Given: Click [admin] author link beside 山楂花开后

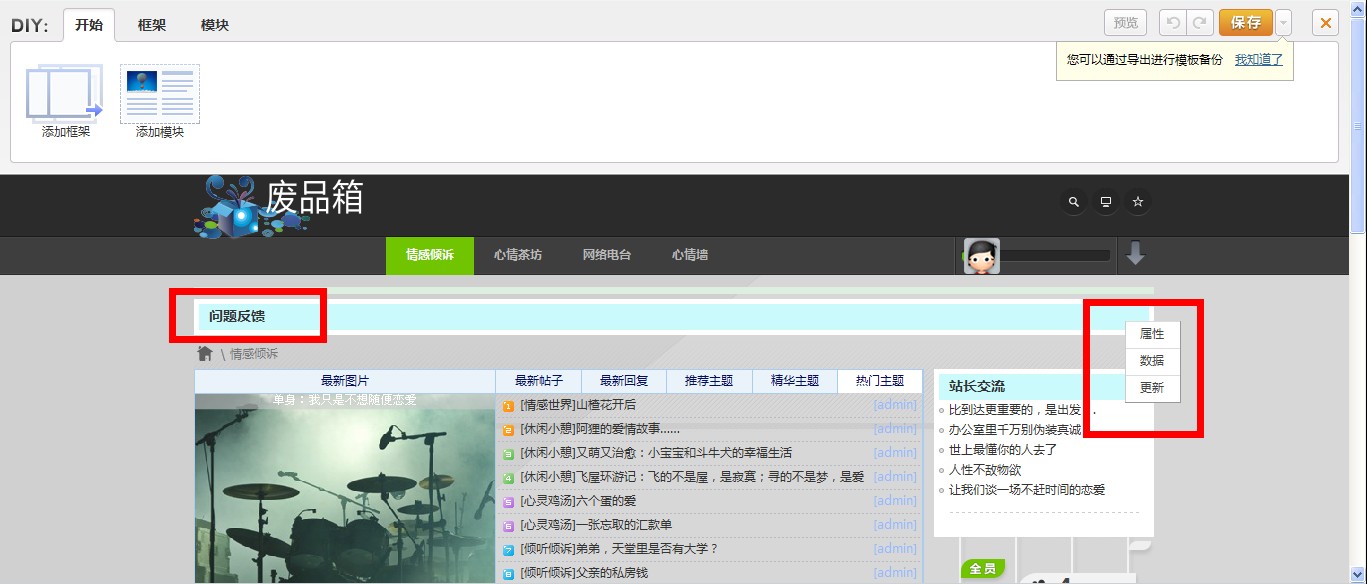Looking at the screenshot, I should pyautogui.click(x=895, y=405).
